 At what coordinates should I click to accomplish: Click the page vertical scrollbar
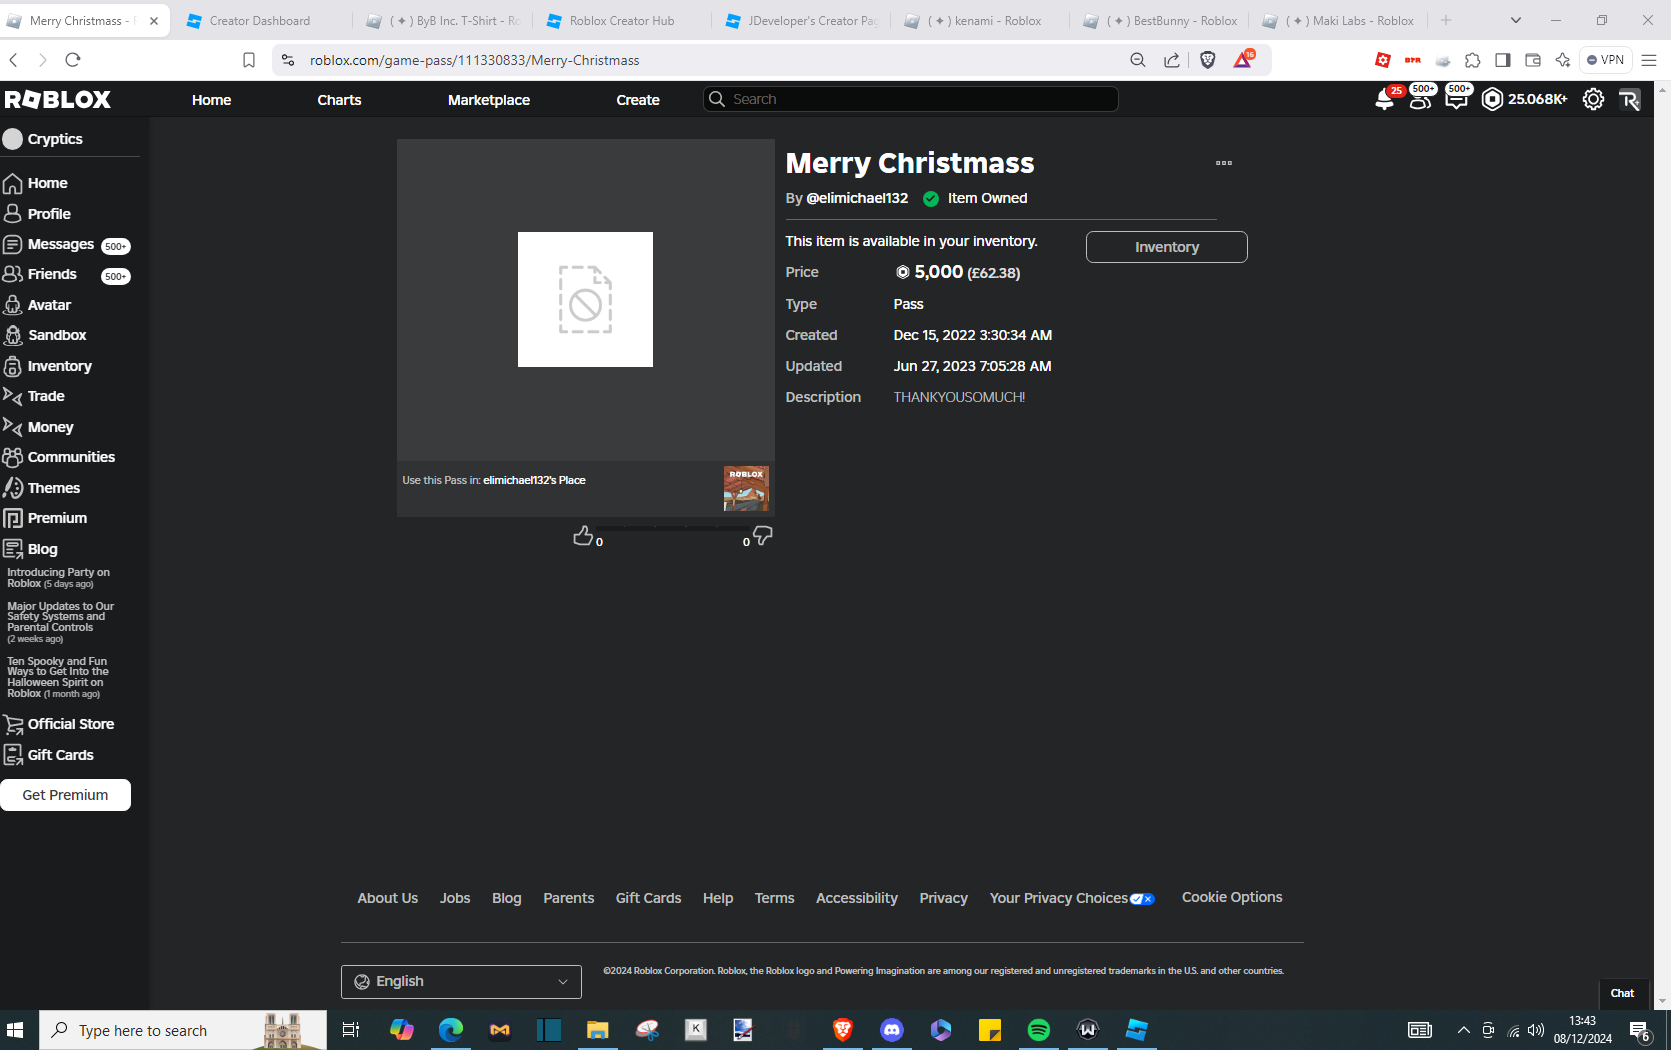[1663, 545]
